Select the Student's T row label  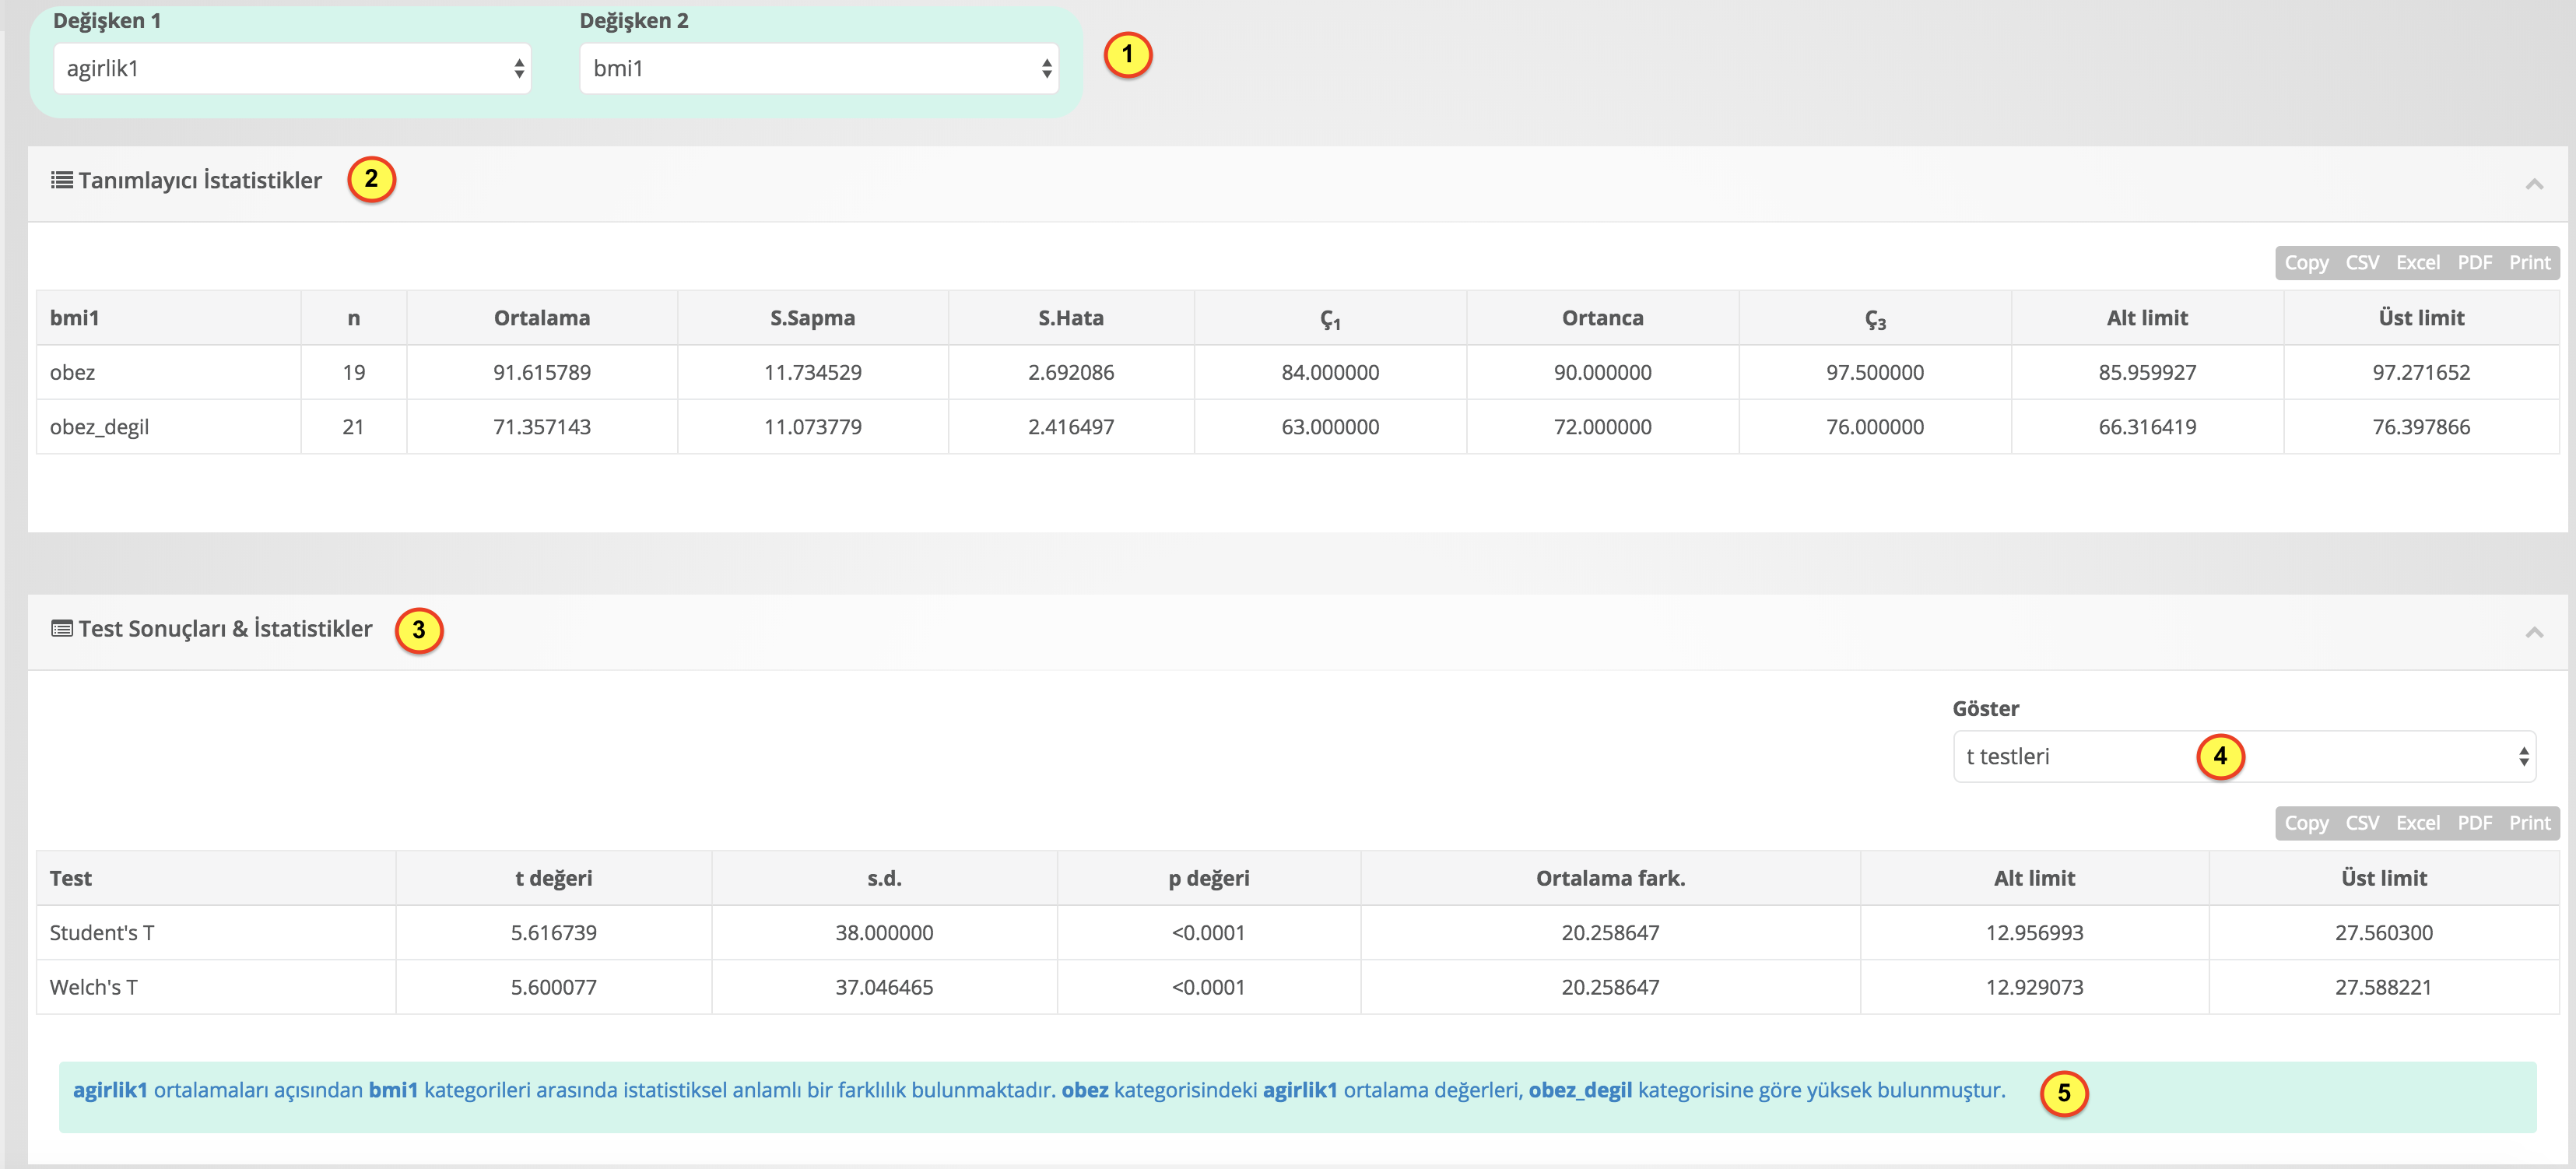(102, 933)
